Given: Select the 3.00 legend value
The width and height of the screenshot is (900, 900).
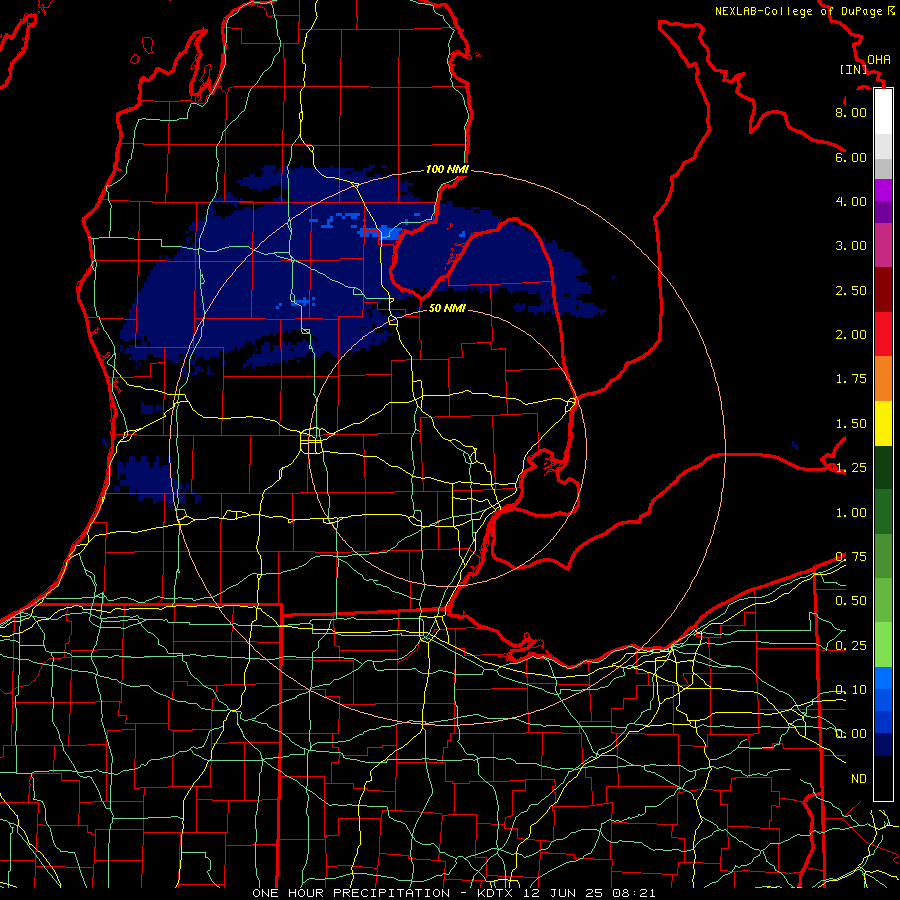Looking at the screenshot, I should (851, 246).
